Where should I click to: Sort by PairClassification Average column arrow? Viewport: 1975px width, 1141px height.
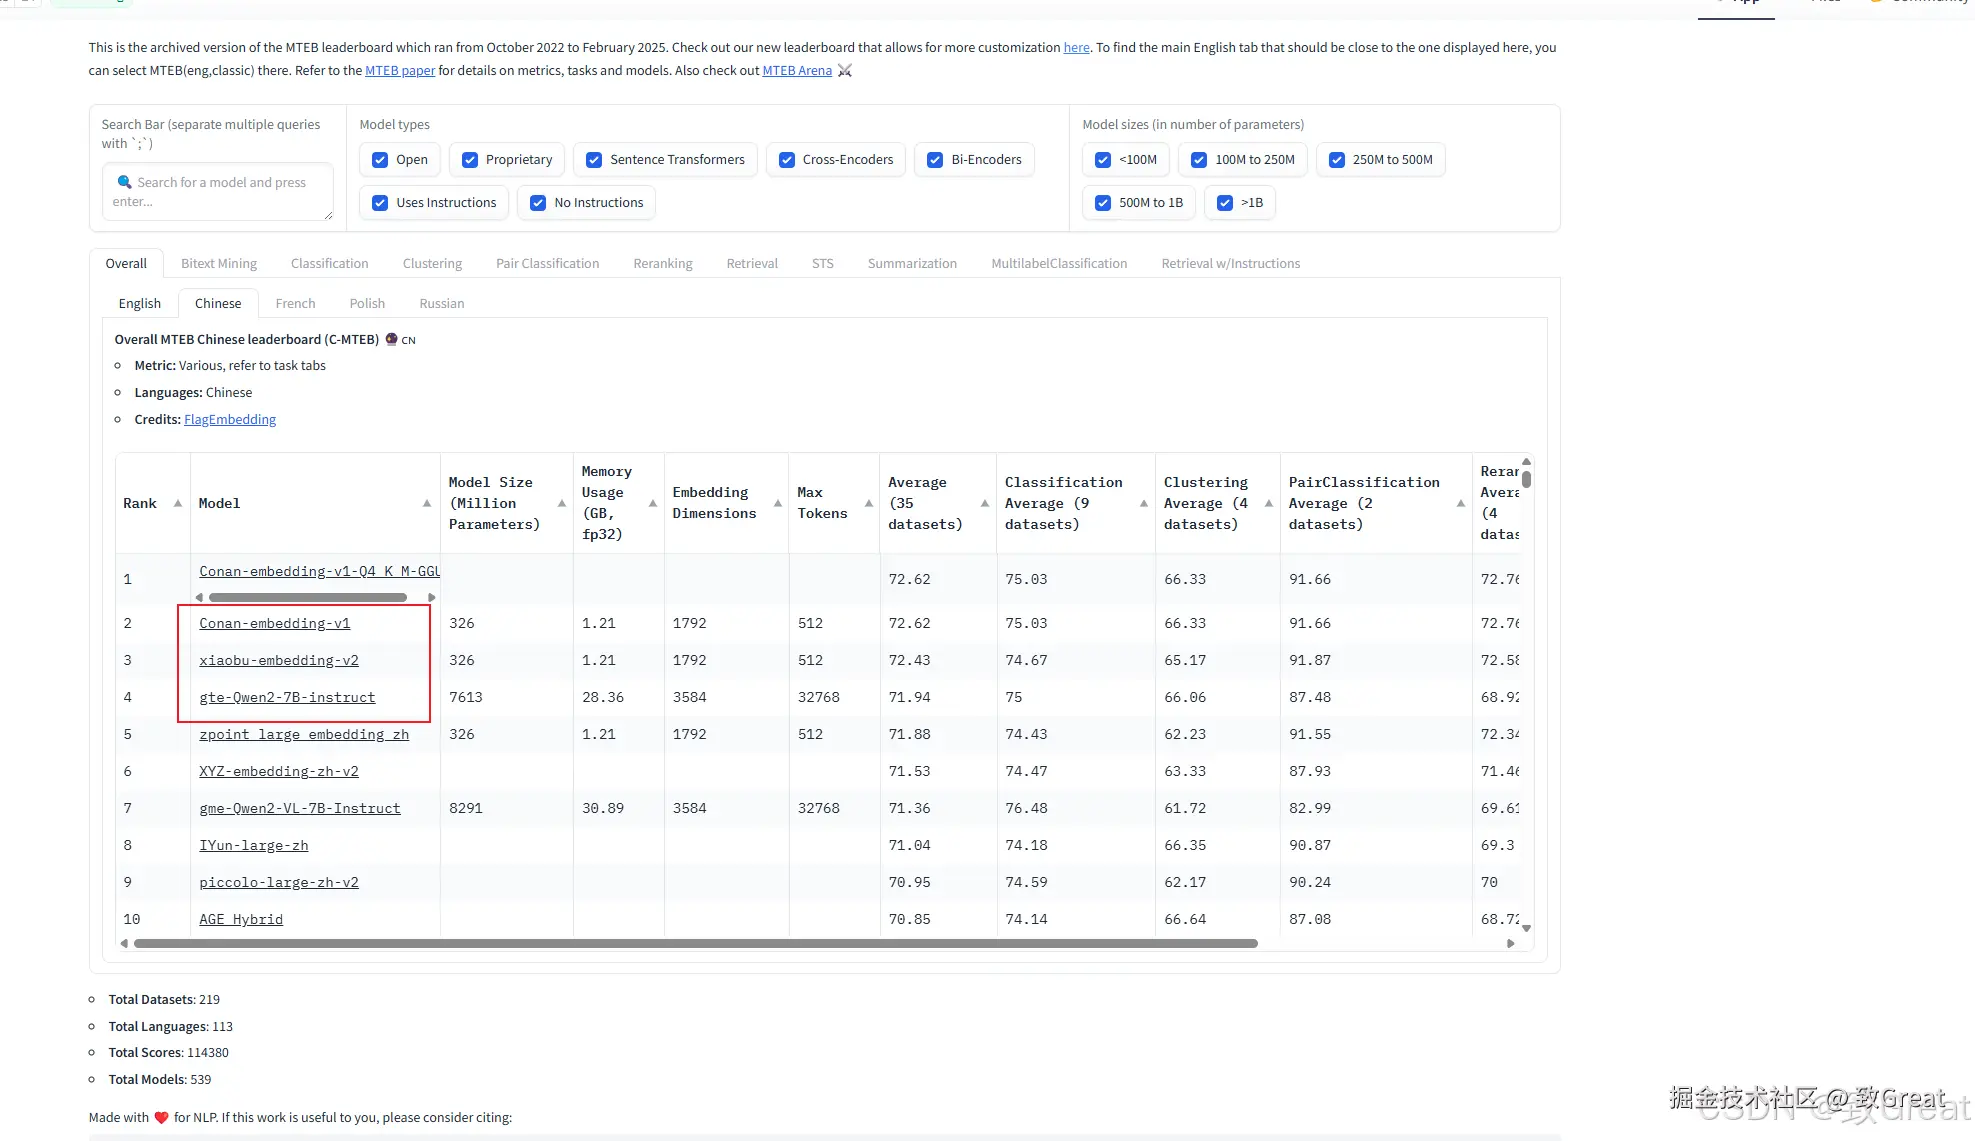click(x=1460, y=503)
